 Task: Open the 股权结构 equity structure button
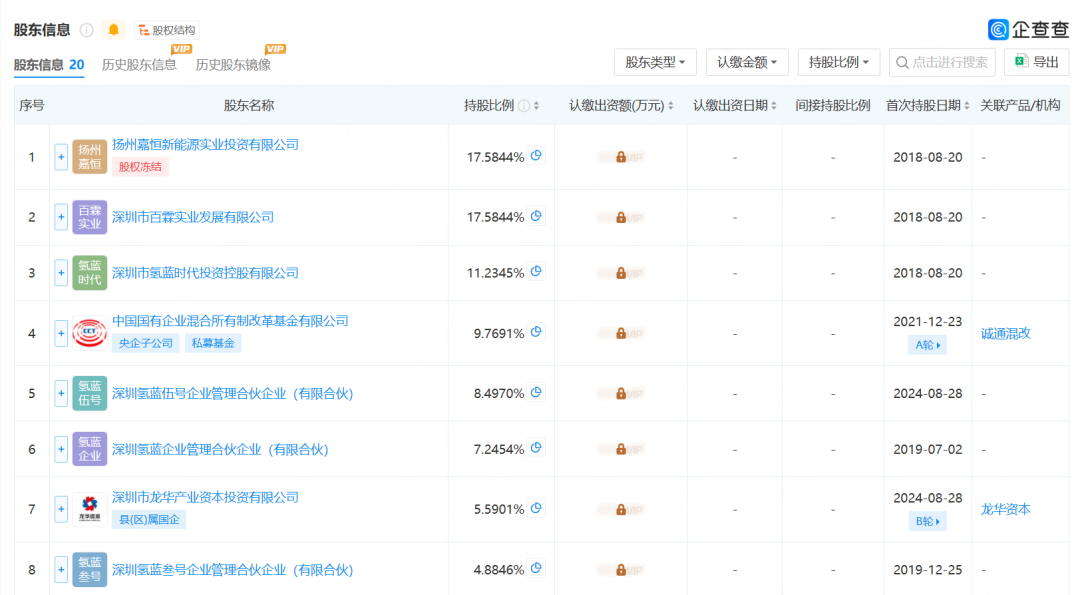[167, 30]
